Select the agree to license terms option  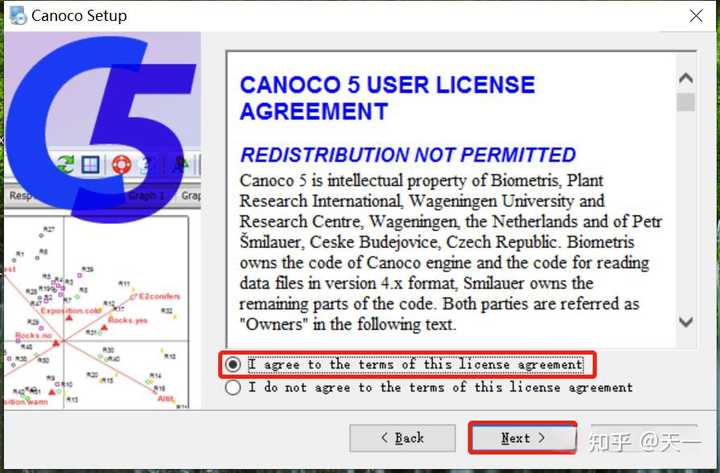click(406, 365)
